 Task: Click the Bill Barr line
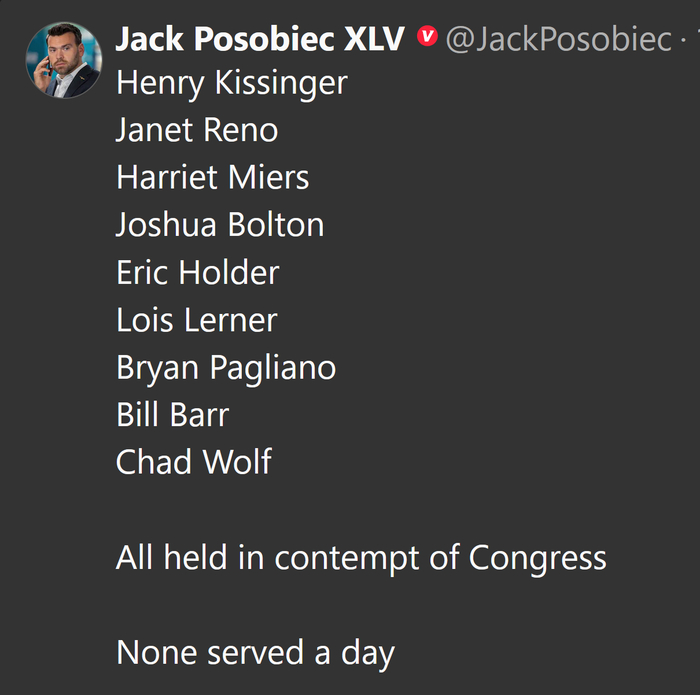173,415
